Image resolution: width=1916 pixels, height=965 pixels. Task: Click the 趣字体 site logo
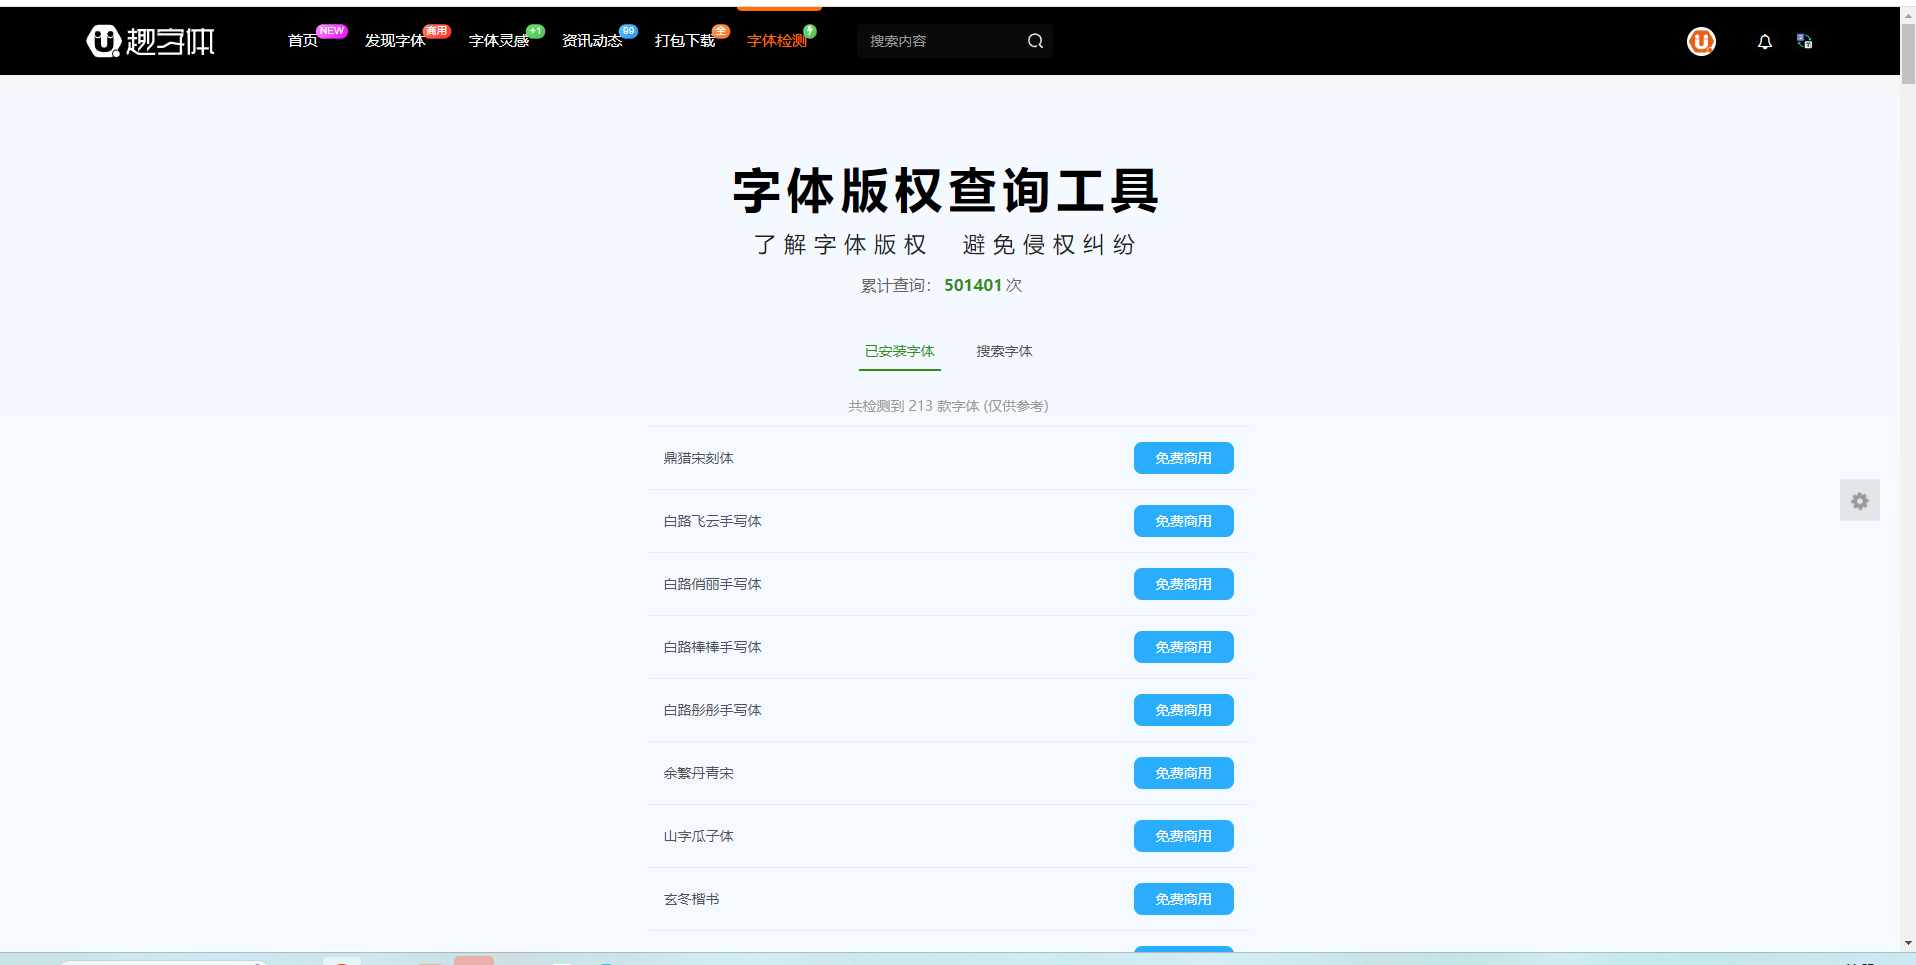(151, 41)
